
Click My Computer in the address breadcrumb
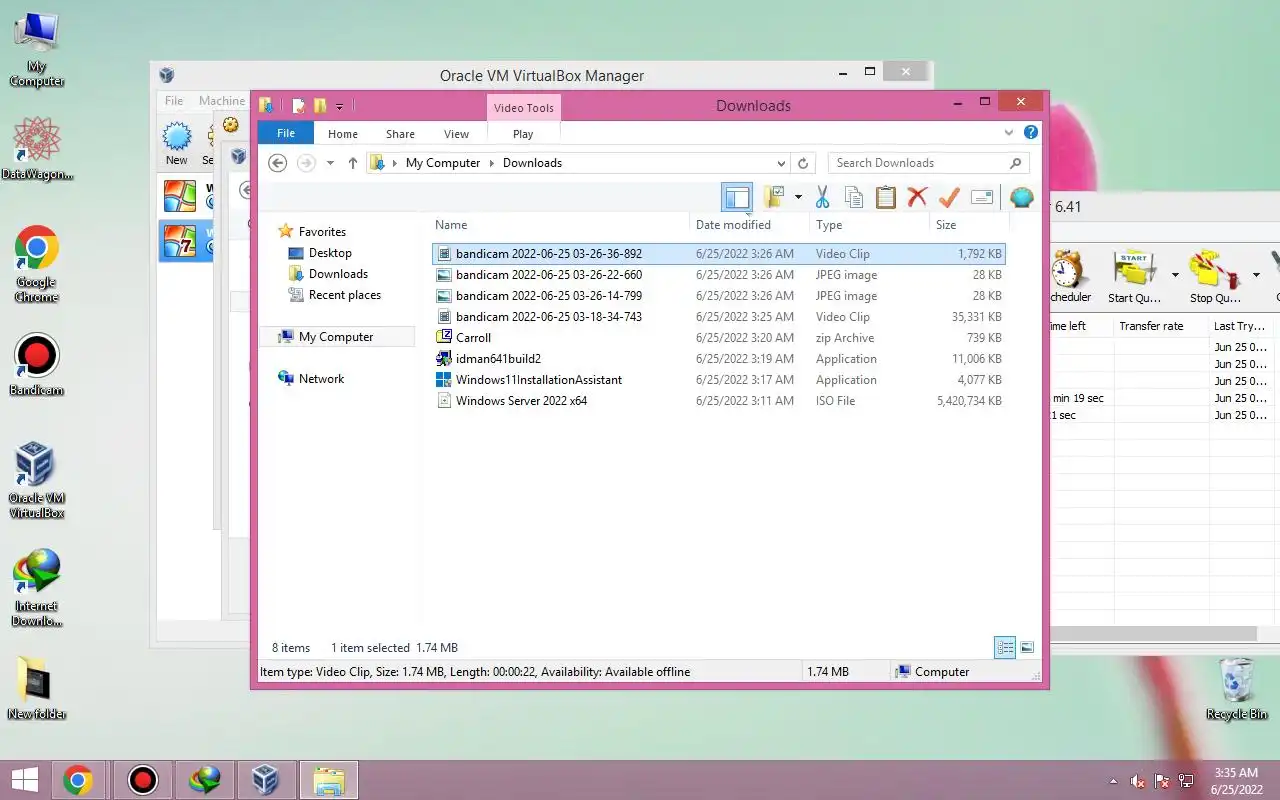(x=443, y=163)
